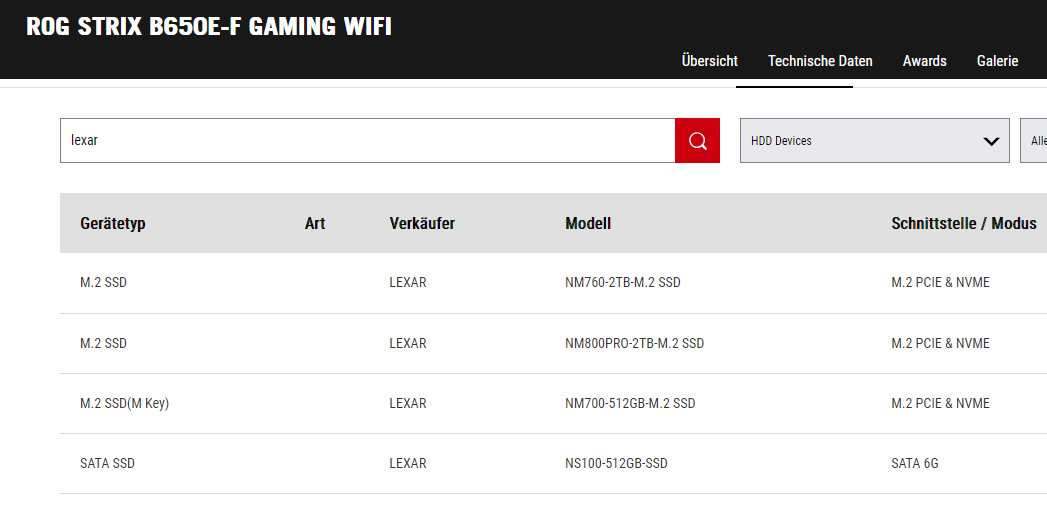Click M.2 PCIE & NVME in NM760 row
Image resolution: width=1047 pixels, height=516 pixels.
pyautogui.click(x=941, y=282)
